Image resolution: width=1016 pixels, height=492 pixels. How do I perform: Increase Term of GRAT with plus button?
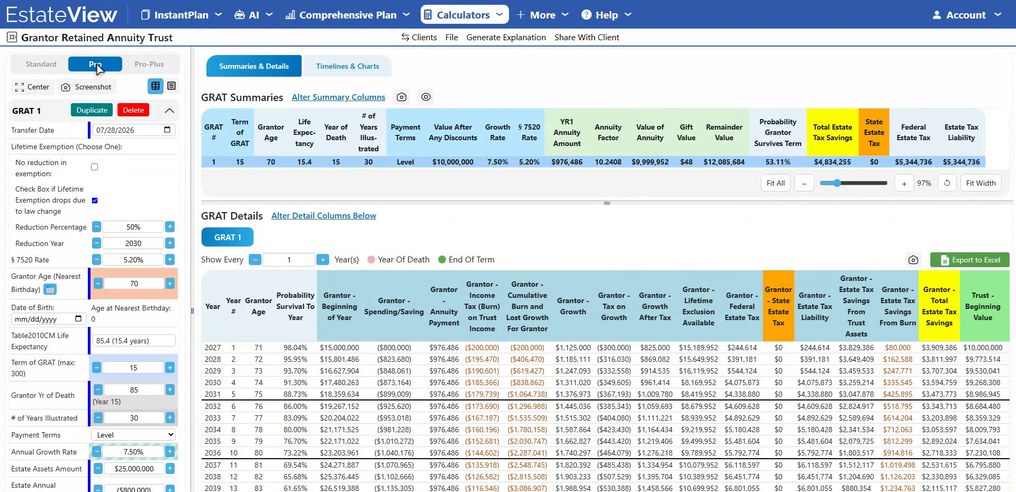[170, 368]
